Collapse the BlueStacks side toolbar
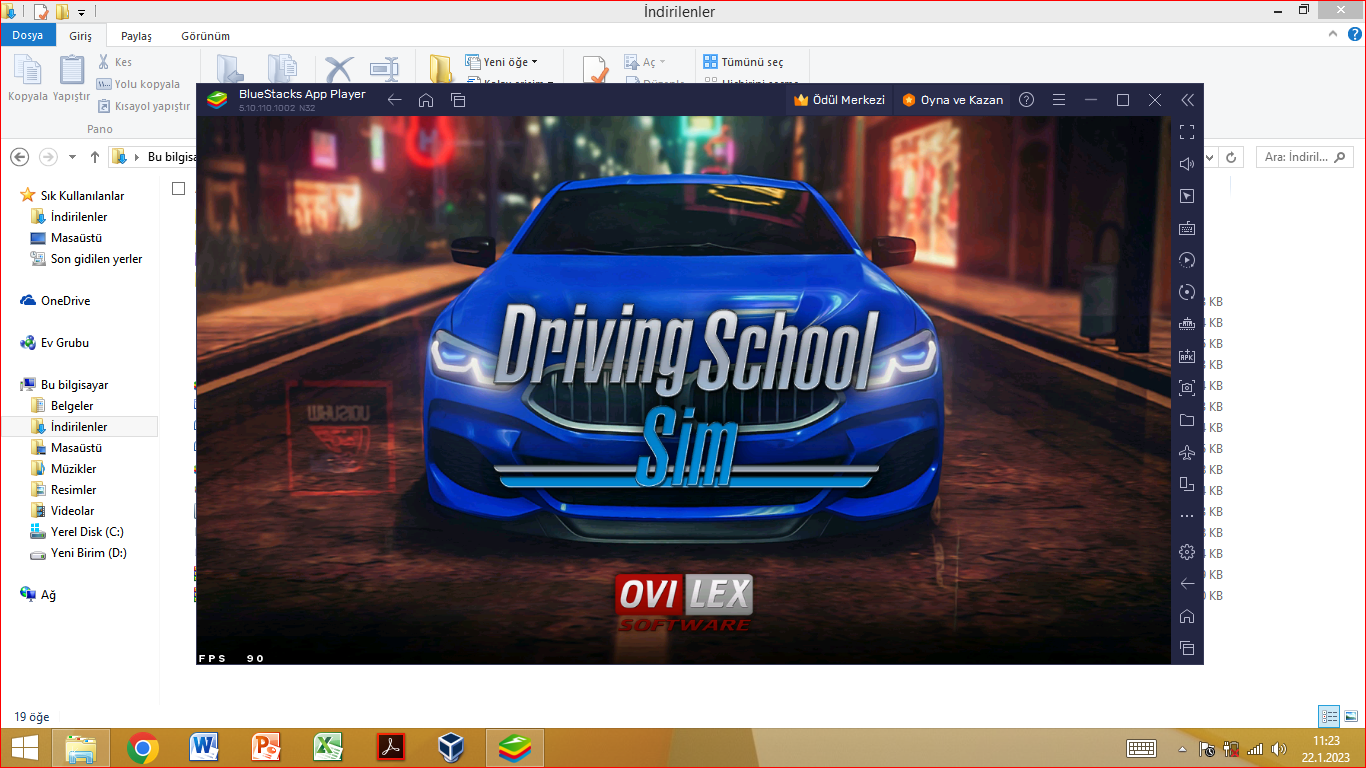The width and height of the screenshot is (1366, 768). coord(1187,100)
